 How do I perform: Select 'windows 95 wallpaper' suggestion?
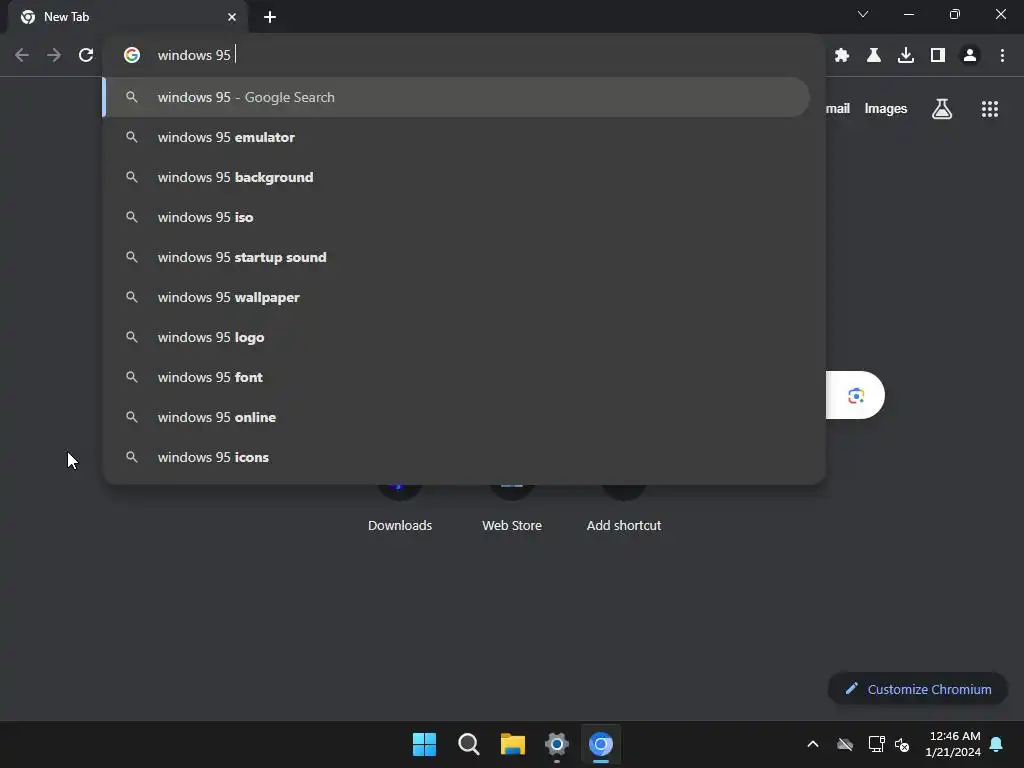click(x=456, y=297)
